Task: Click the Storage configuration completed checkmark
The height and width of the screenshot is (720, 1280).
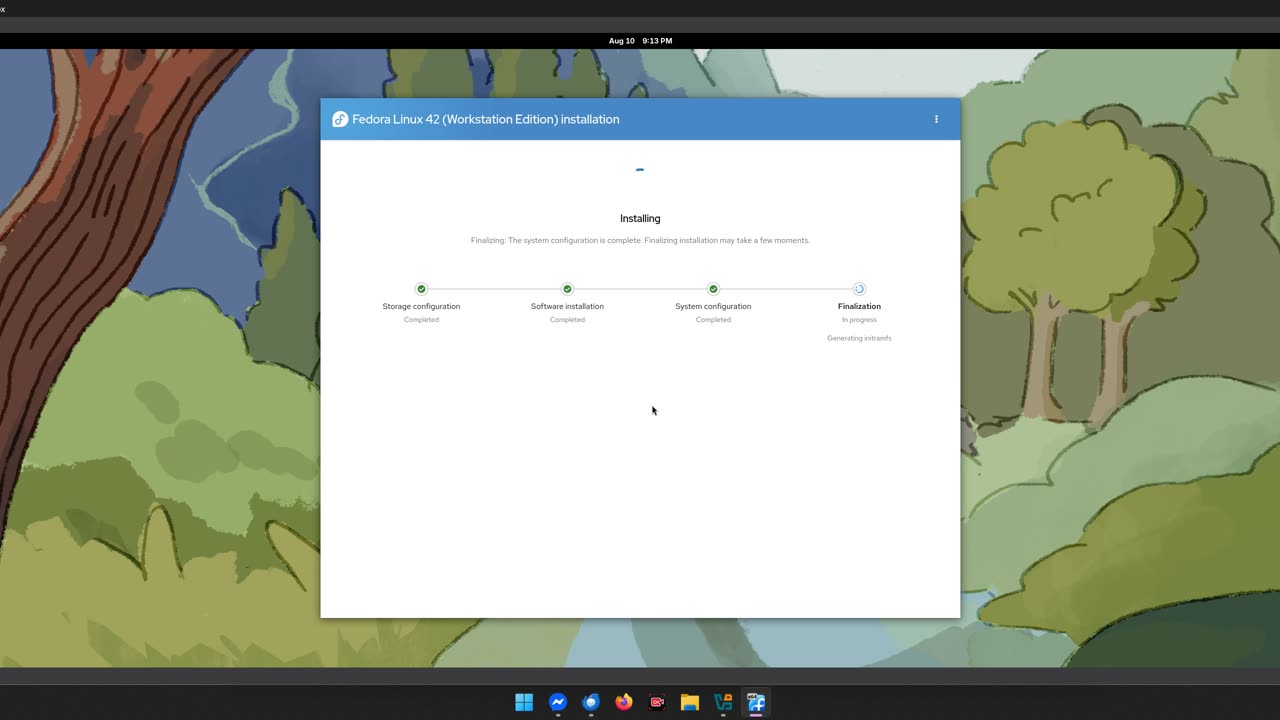Action: click(421, 289)
